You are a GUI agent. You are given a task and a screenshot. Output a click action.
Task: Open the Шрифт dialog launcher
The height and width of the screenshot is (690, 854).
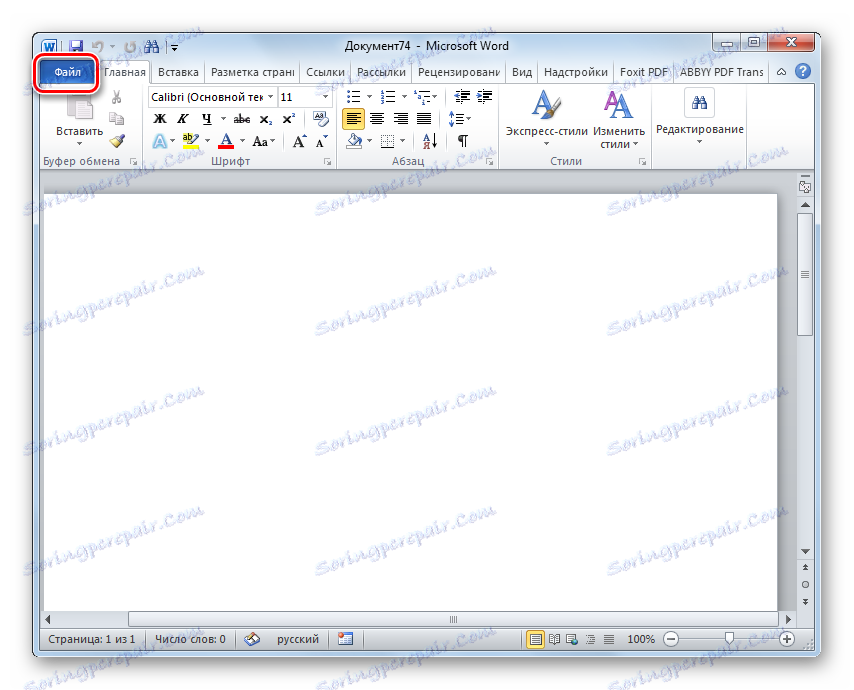(x=327, y=162)
